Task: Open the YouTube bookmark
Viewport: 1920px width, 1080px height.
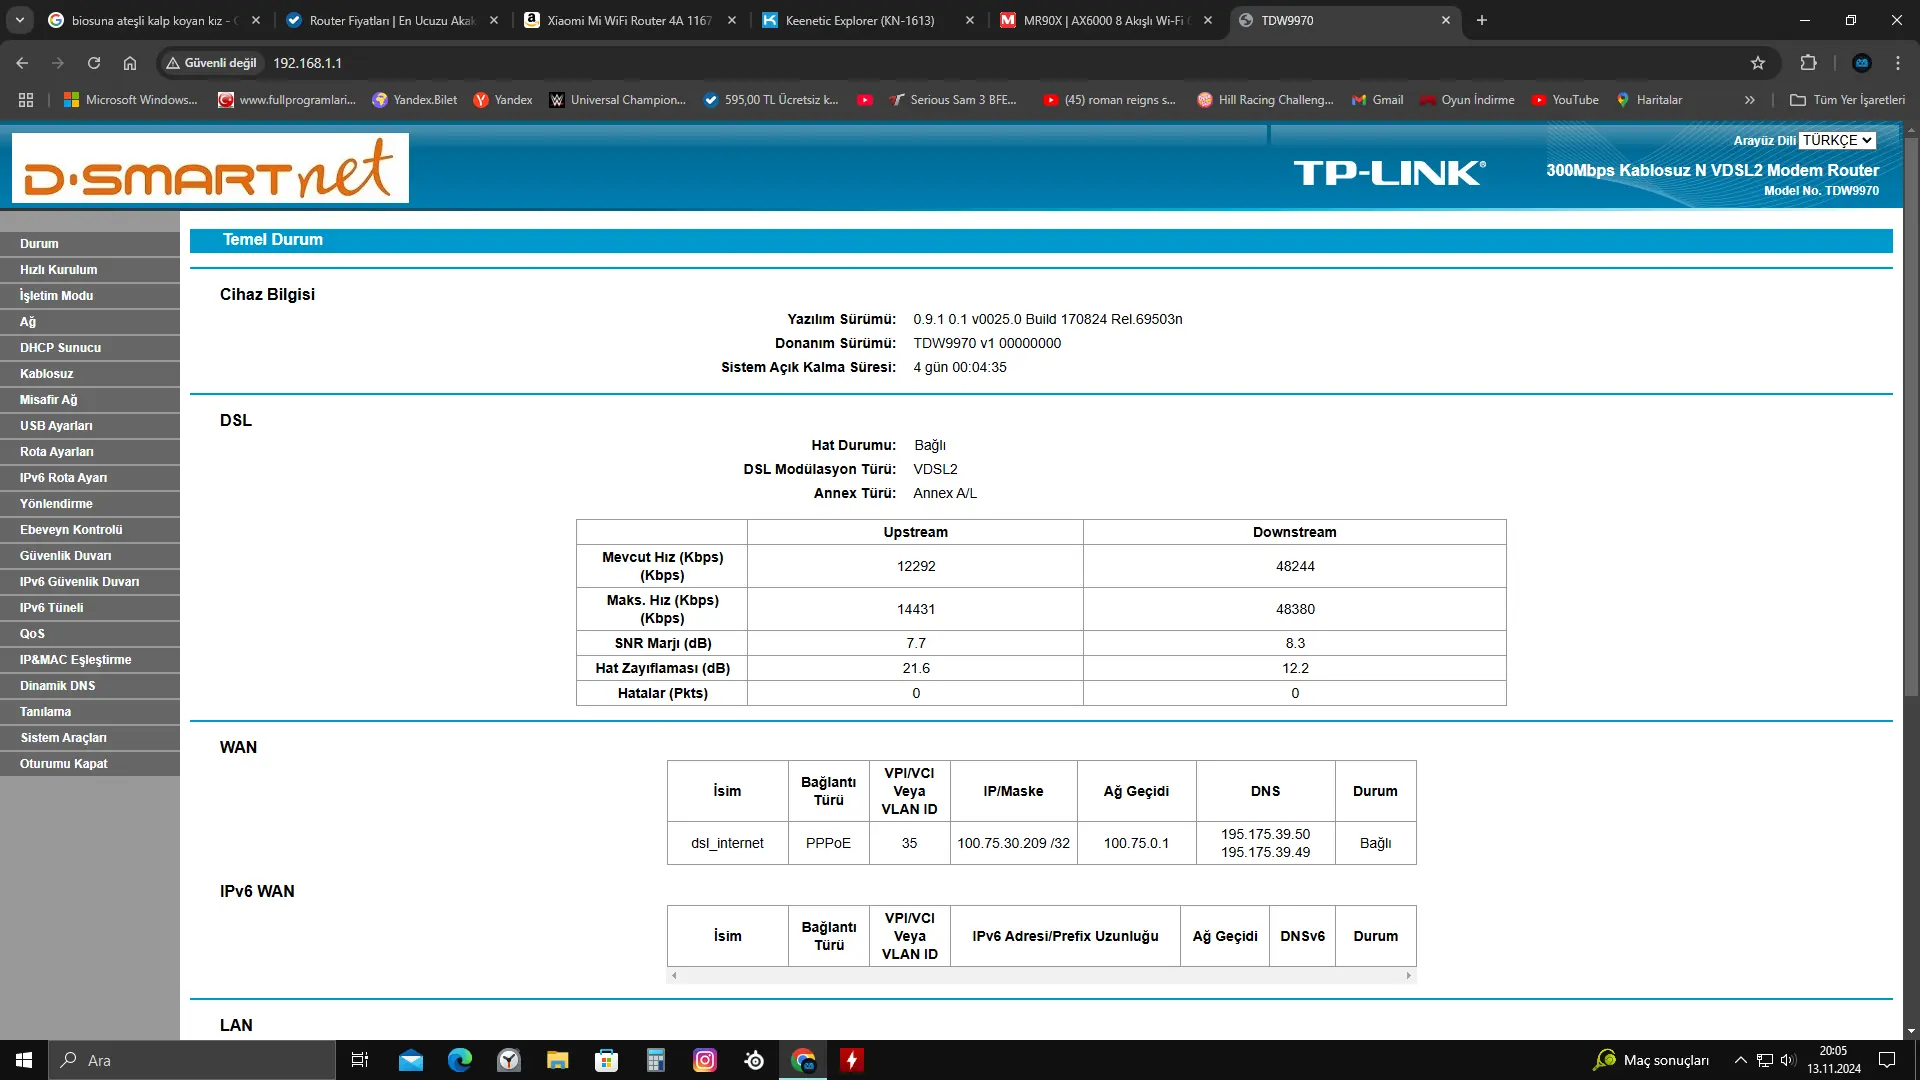Action: [x=1565, y=100]
